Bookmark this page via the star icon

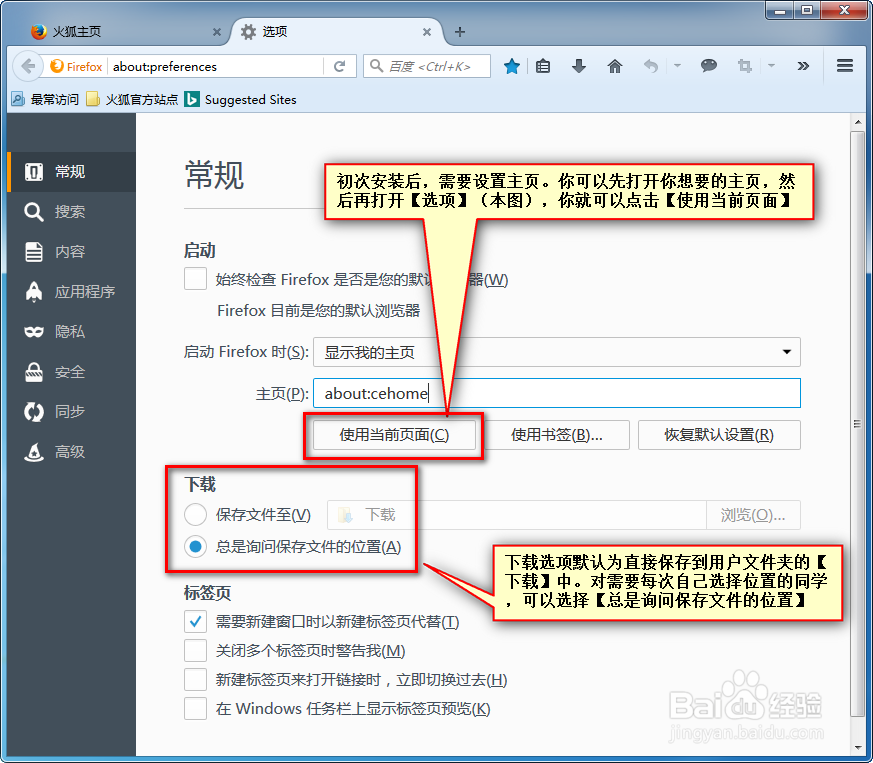[x=511, y=65]
